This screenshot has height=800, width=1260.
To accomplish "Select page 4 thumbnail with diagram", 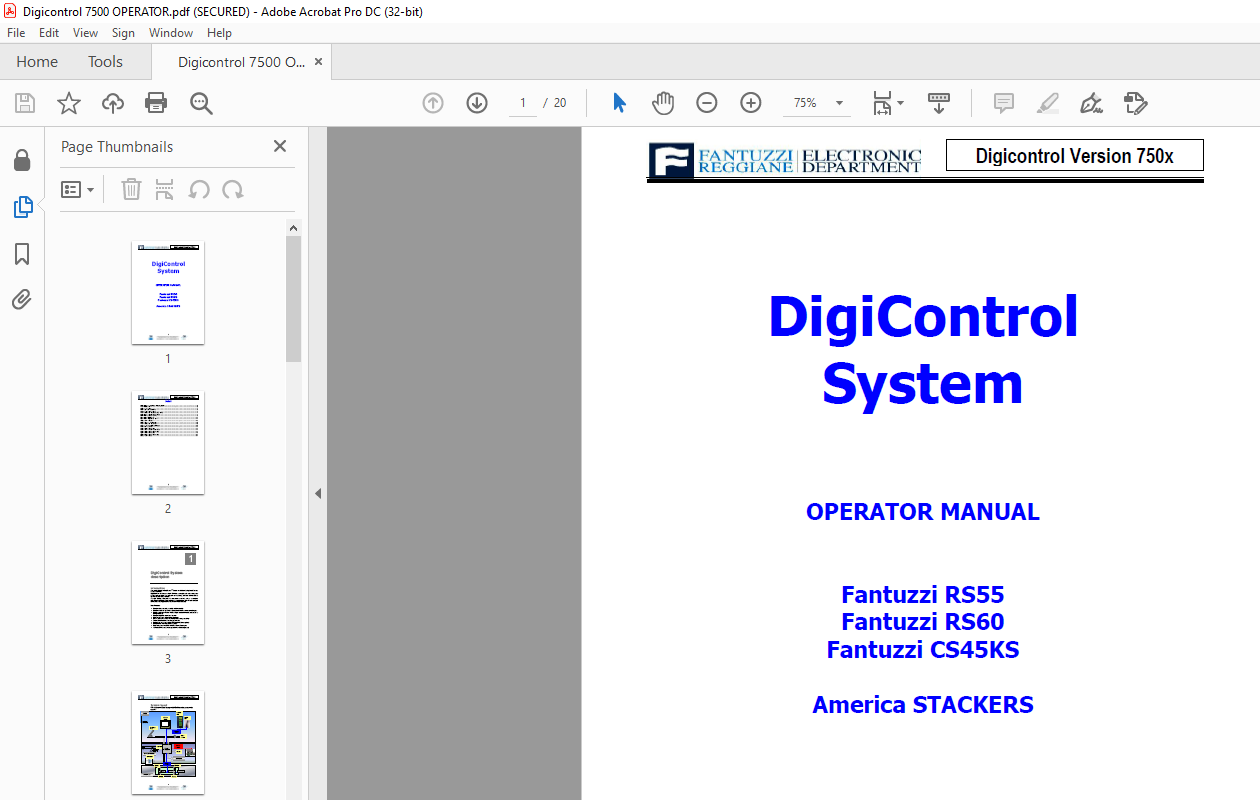I will (x=168, y=742).
